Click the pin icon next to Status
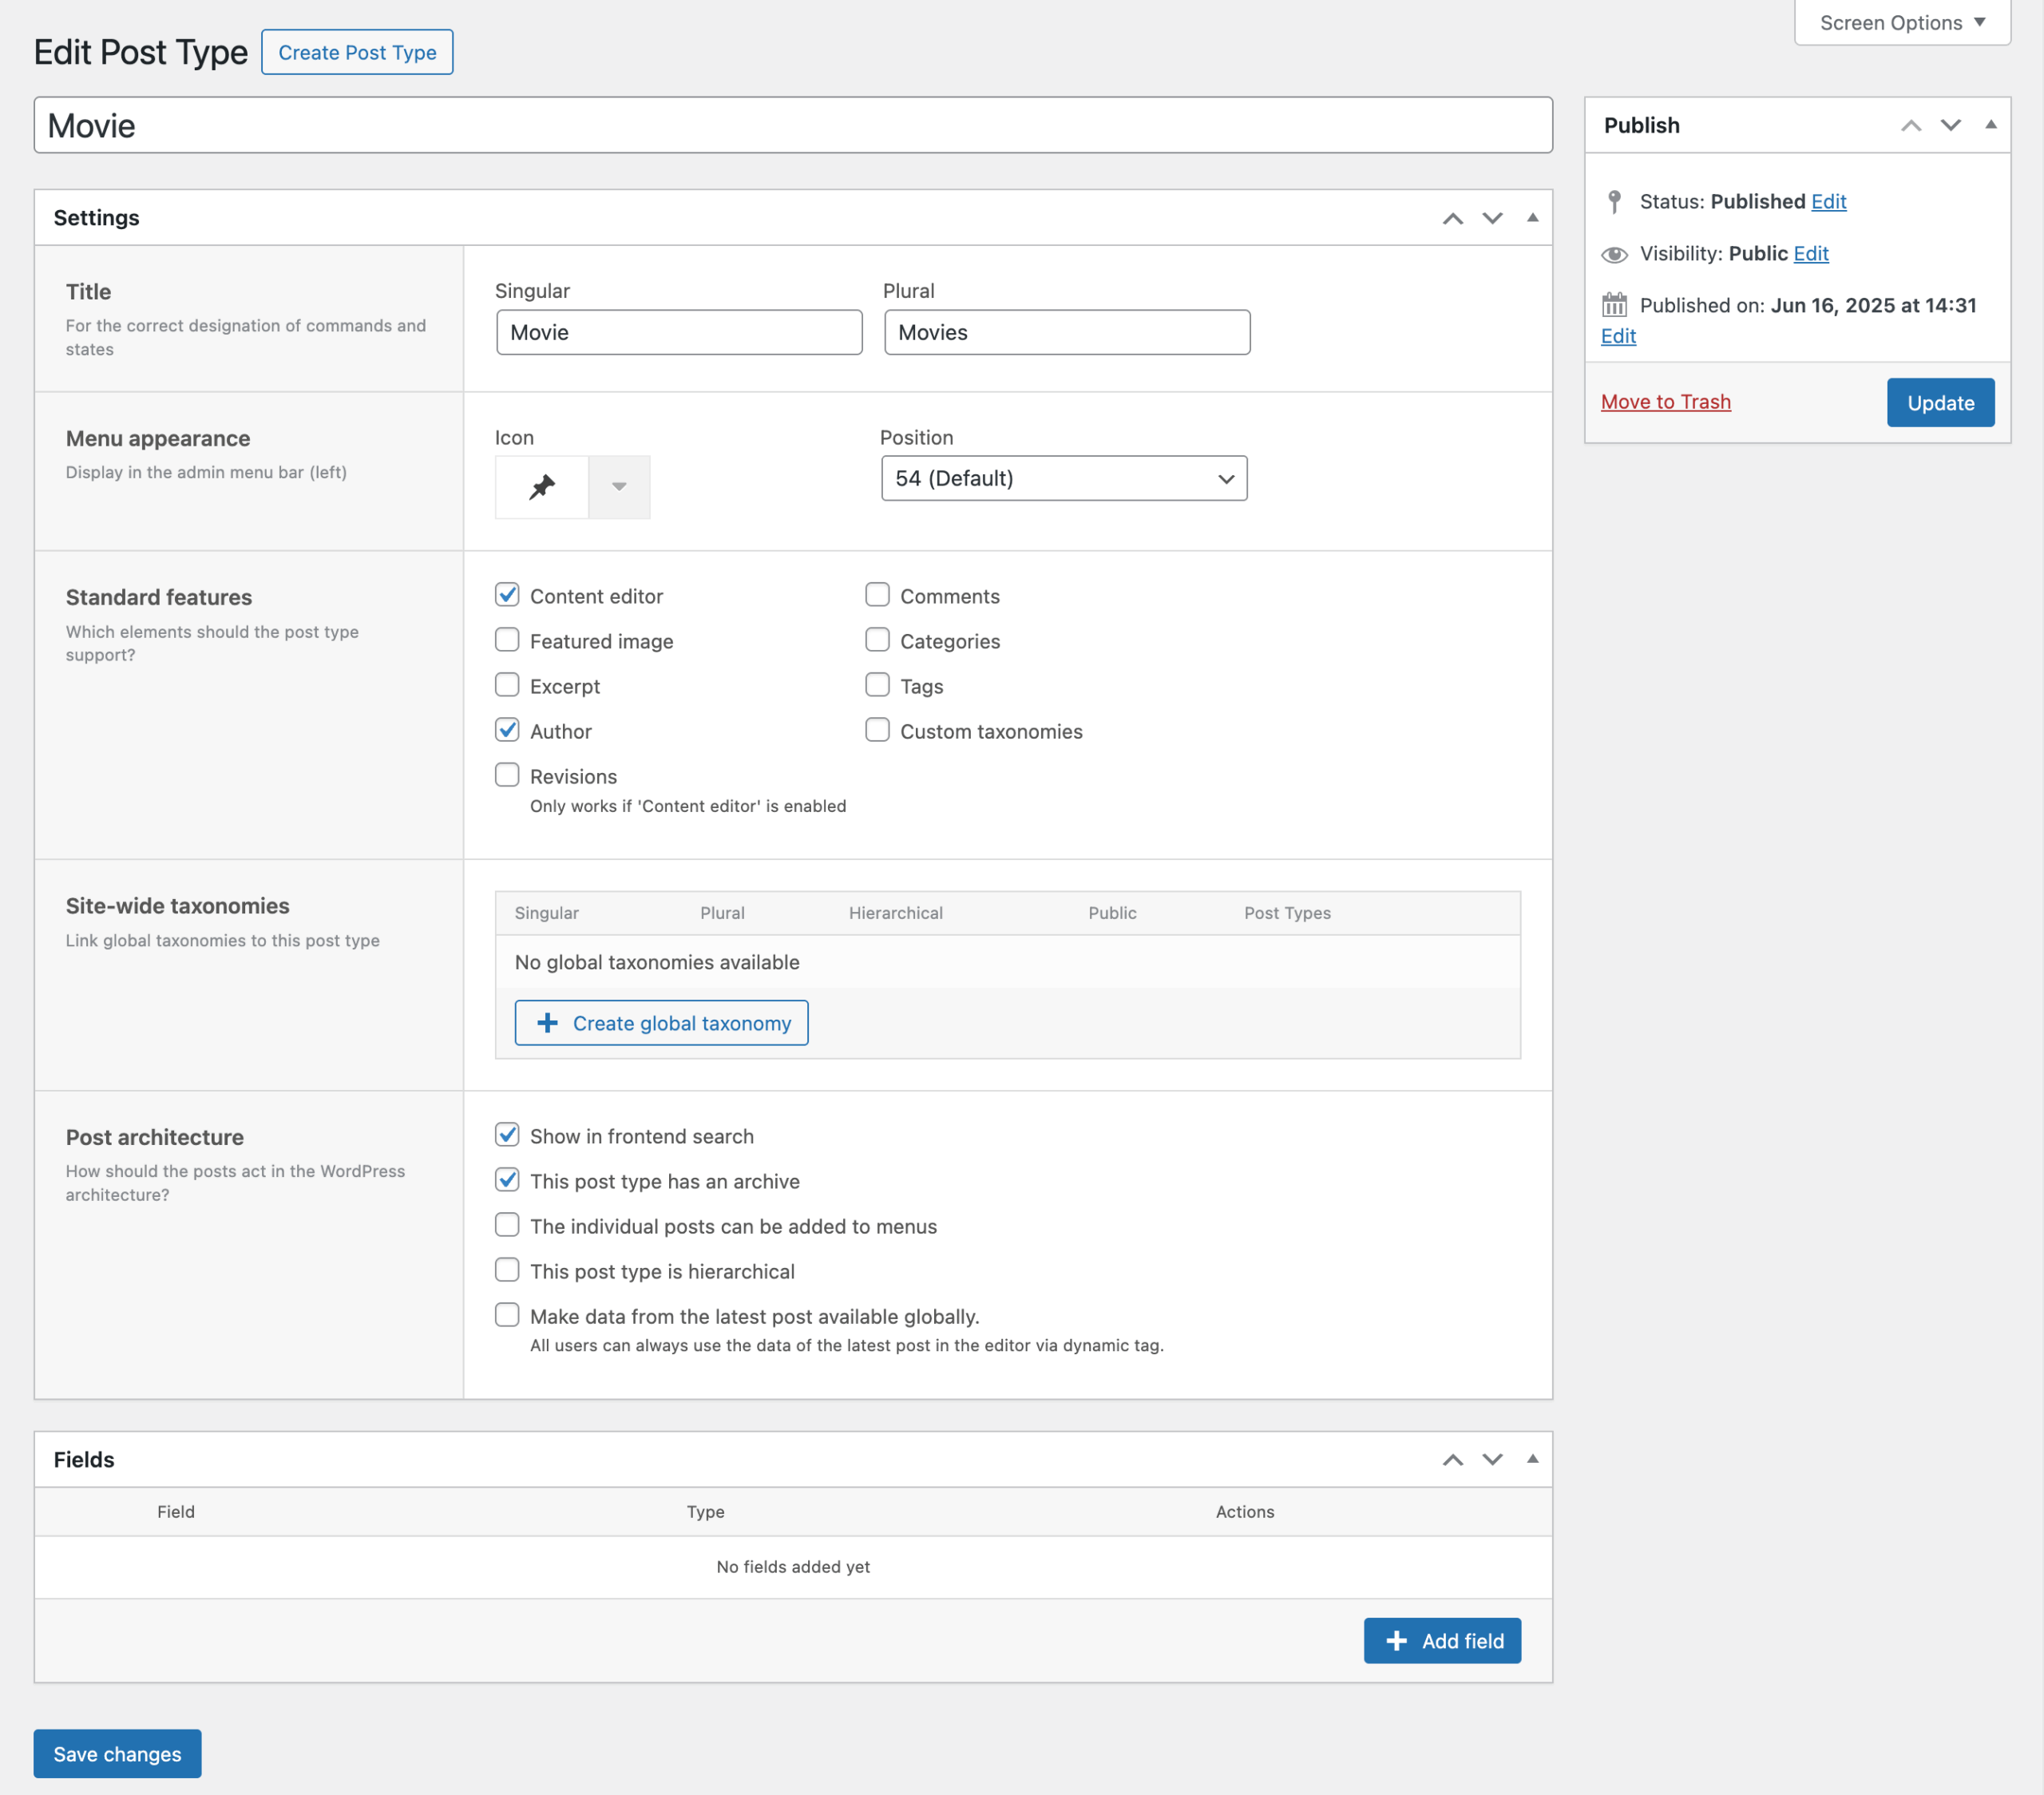The image size is (2044, 1795). pos(1615,201)
